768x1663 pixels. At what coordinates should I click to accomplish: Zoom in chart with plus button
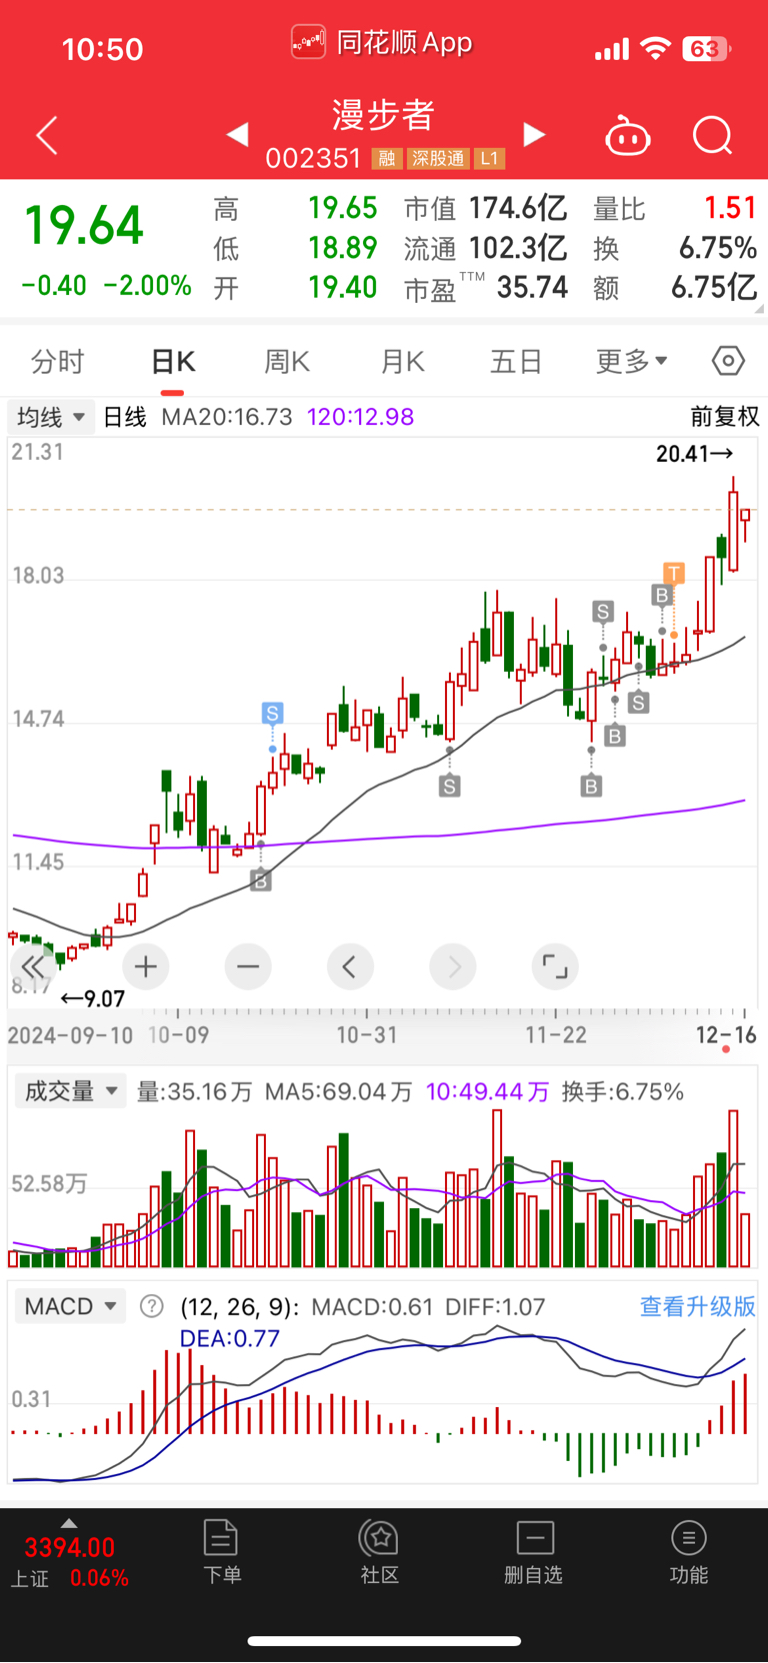click(146, 967)
